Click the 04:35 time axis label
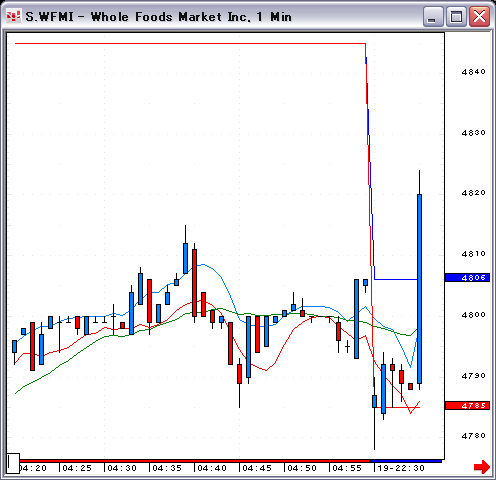The width and height of the screenshot is (496, 480). (x=167, y=468)
